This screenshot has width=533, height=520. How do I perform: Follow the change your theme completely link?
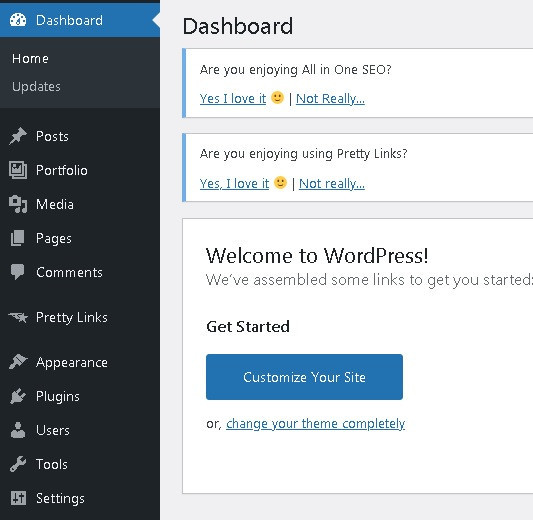[x=315, y=424]
